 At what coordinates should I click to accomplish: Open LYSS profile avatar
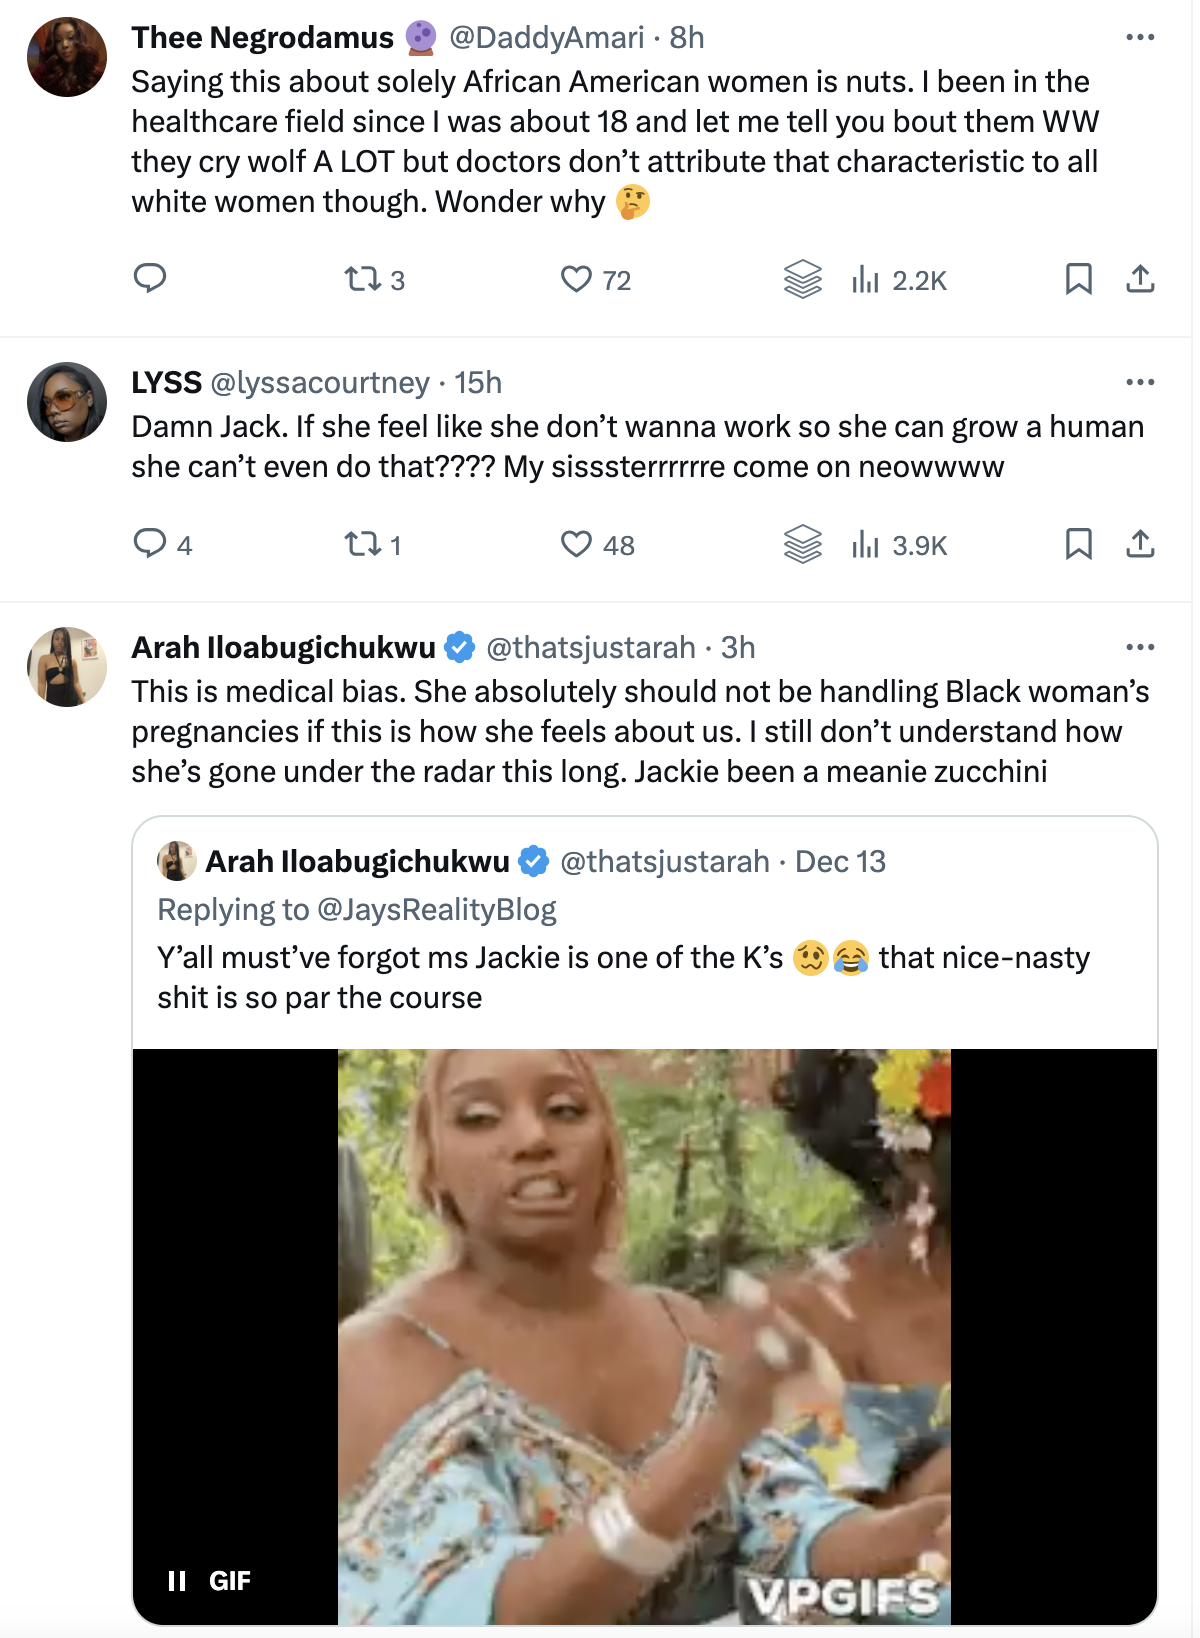67,402
